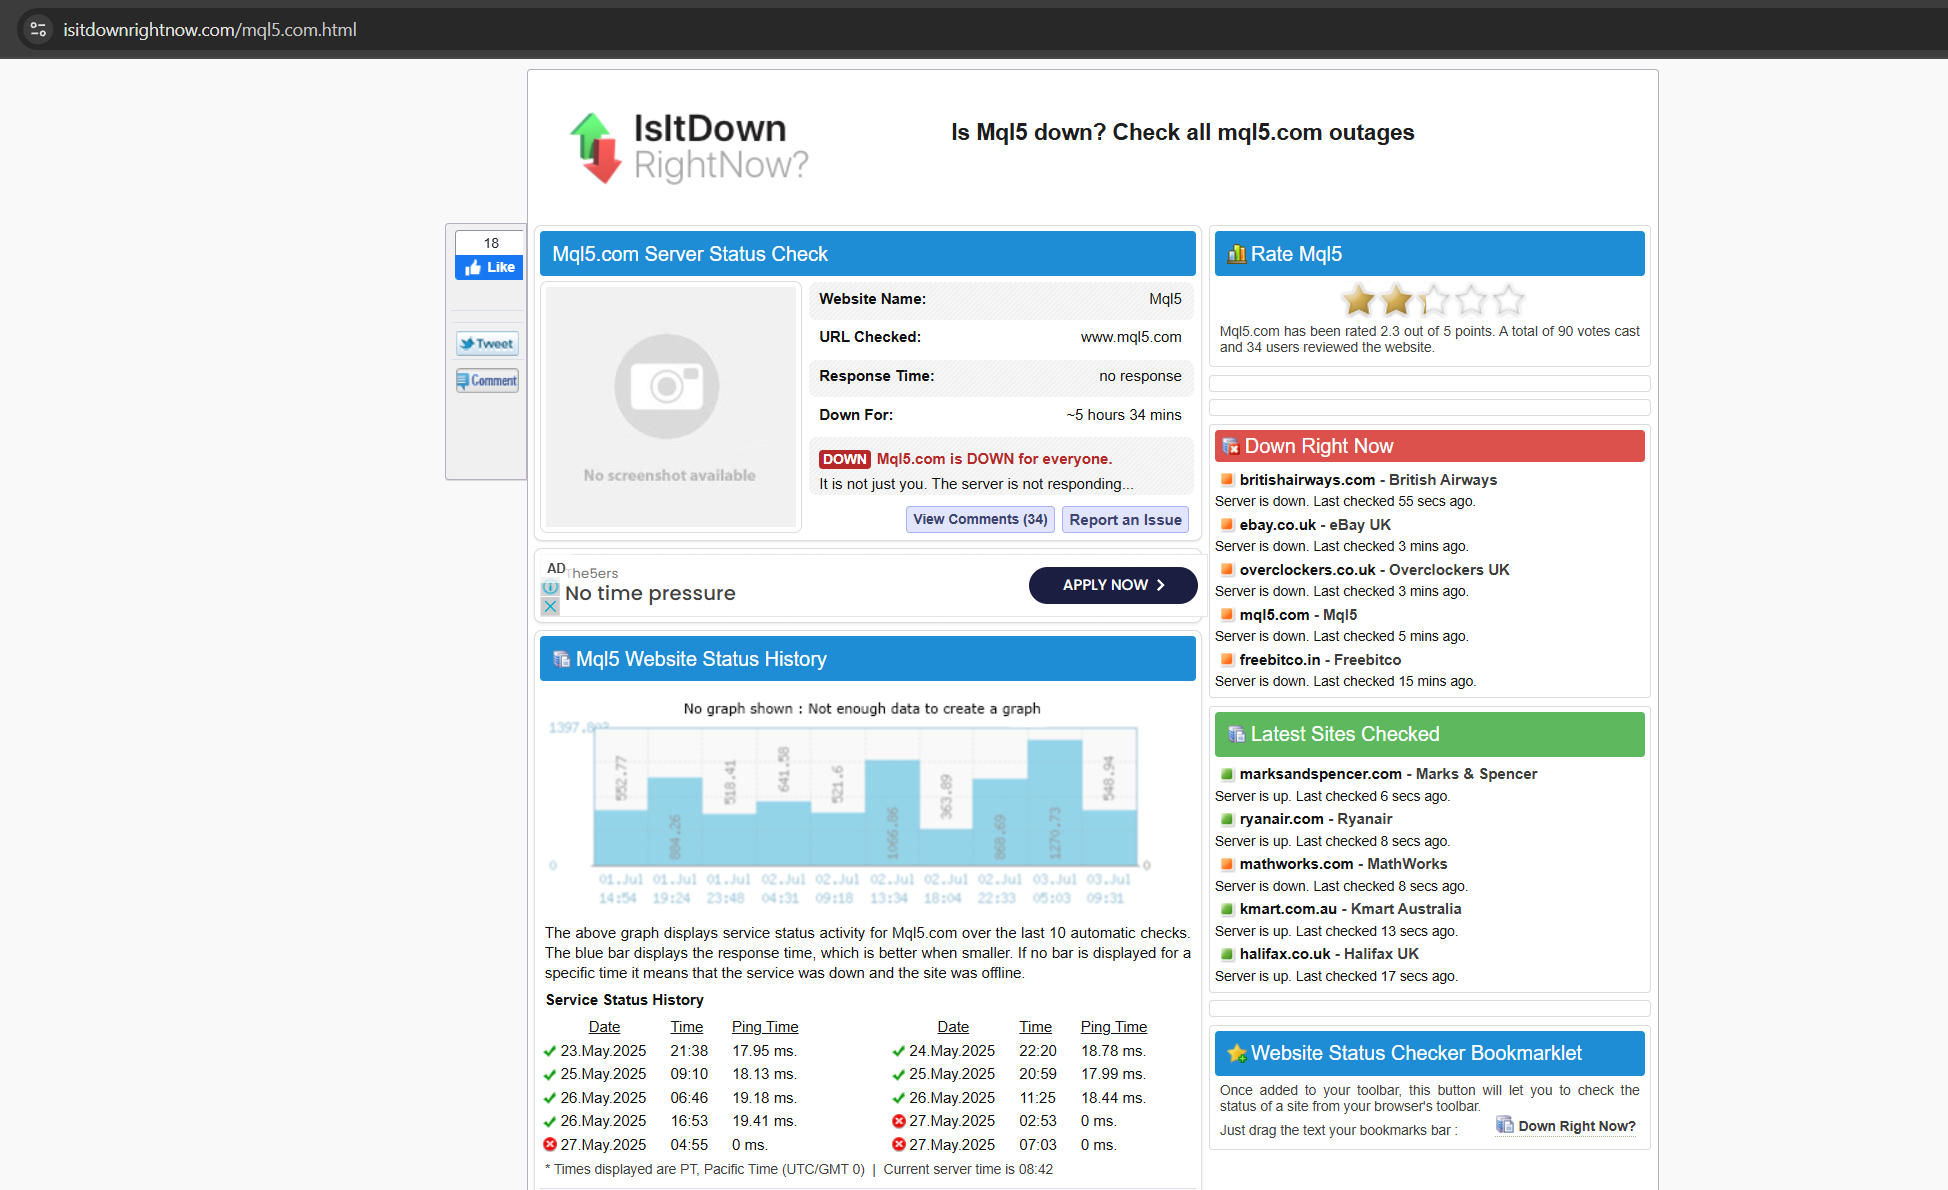This screenshot has width=1948, height=1190.
Task: Open ebay.co.uk link
Action: pos(1277,525)
